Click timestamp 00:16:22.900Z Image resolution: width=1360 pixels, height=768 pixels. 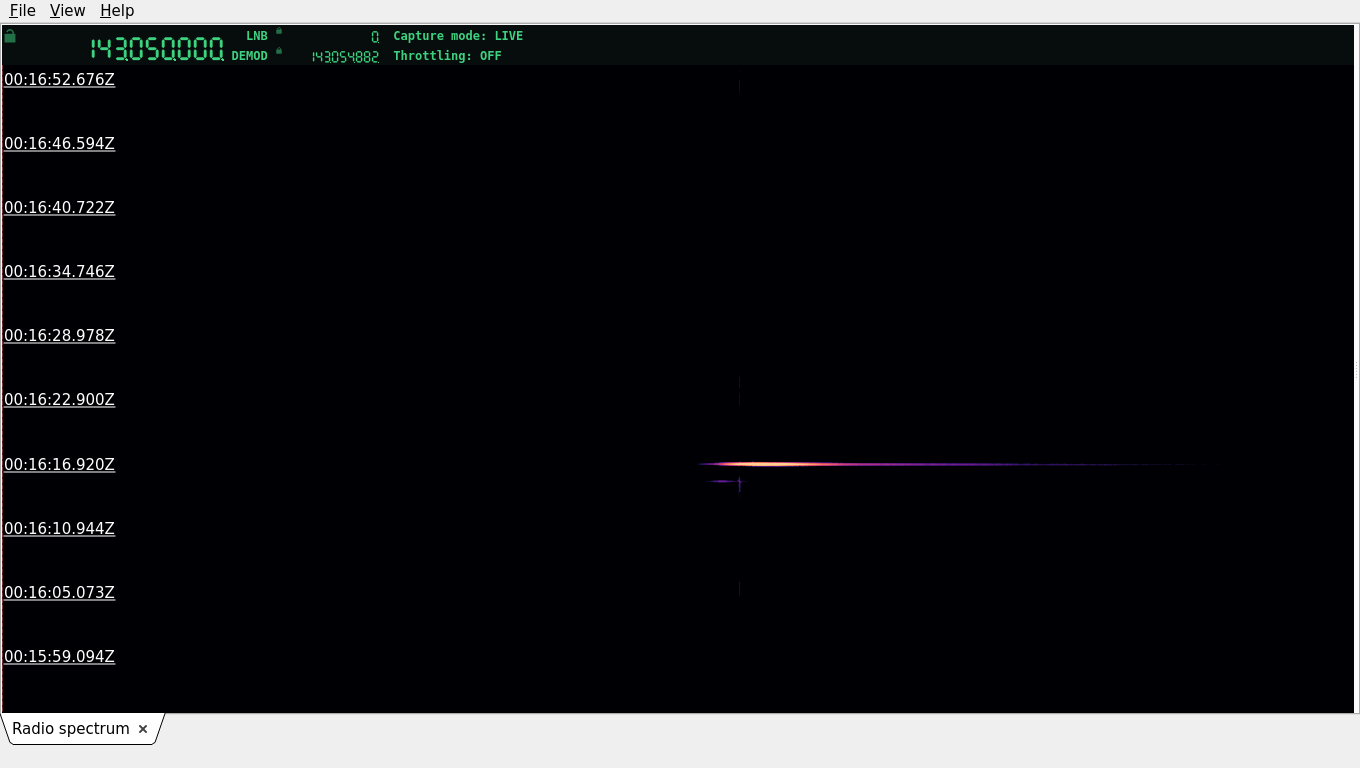point(59,400)
